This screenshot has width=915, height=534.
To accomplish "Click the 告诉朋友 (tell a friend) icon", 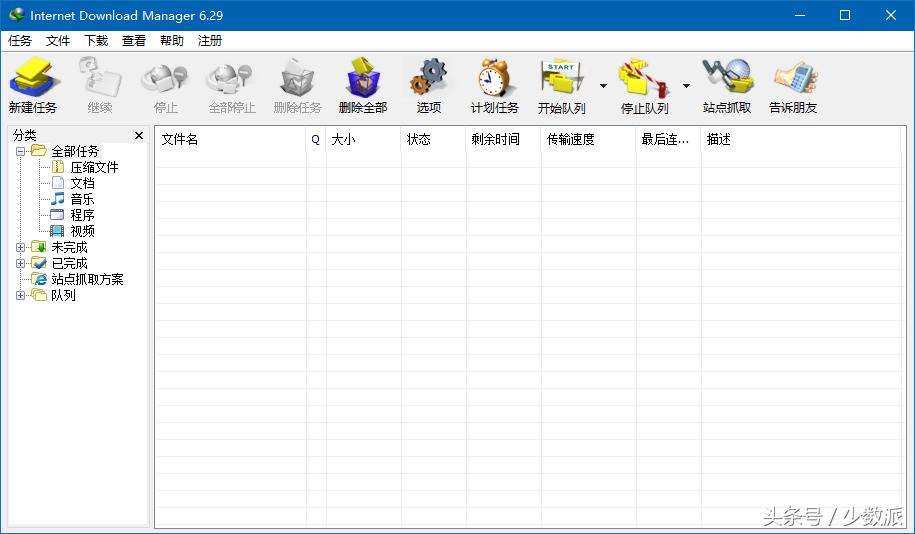I will point(793,78).
